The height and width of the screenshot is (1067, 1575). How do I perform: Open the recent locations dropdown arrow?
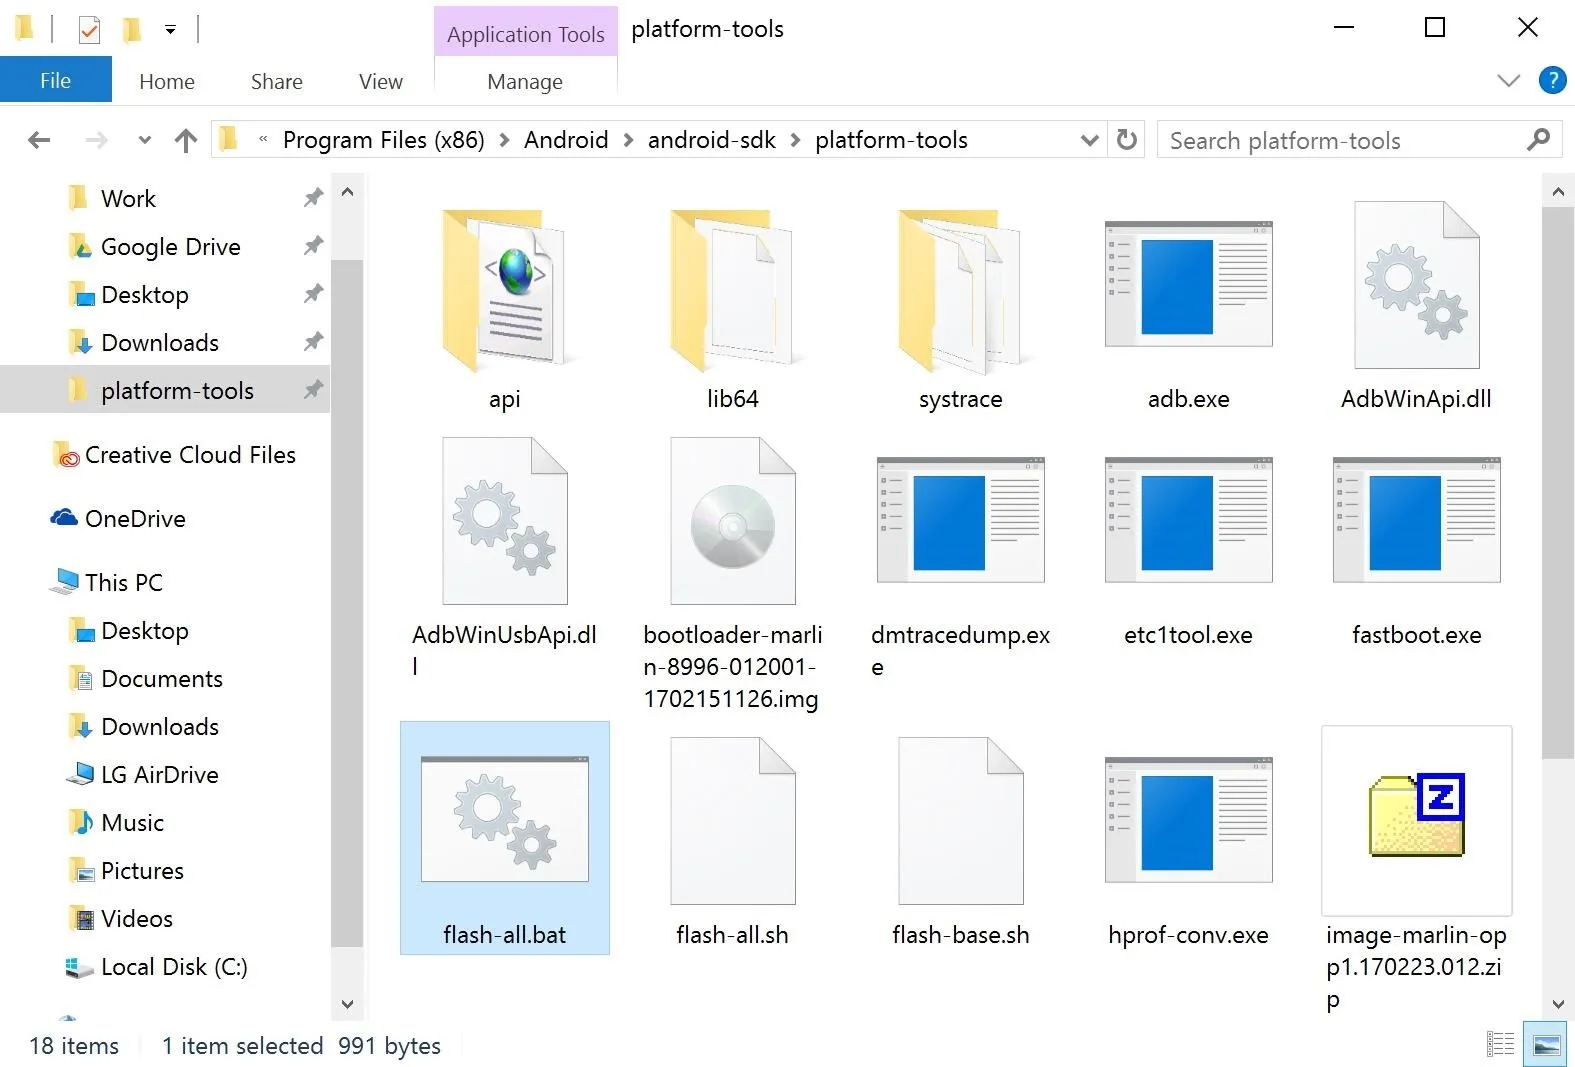pos(145,140)
